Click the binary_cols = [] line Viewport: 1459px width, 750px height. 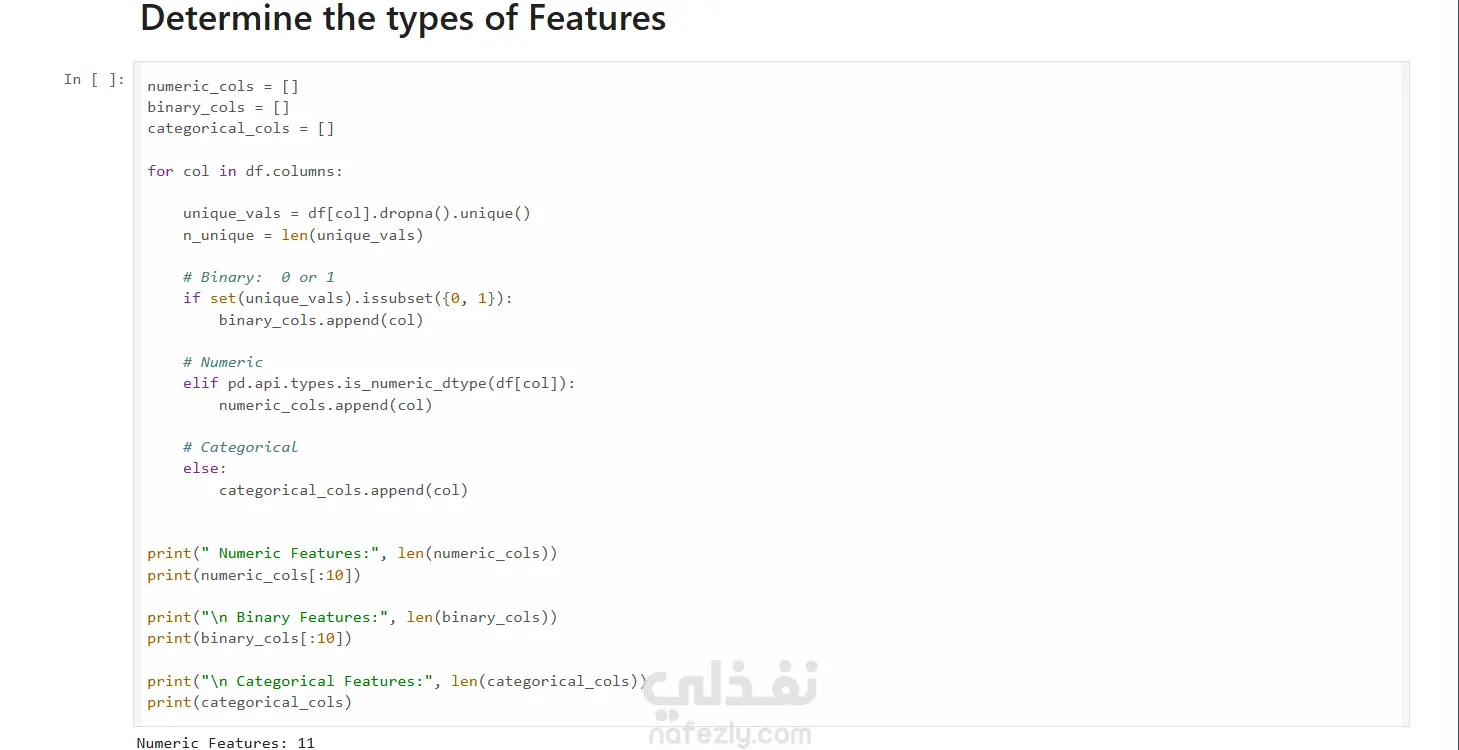(x=219, y=107)
